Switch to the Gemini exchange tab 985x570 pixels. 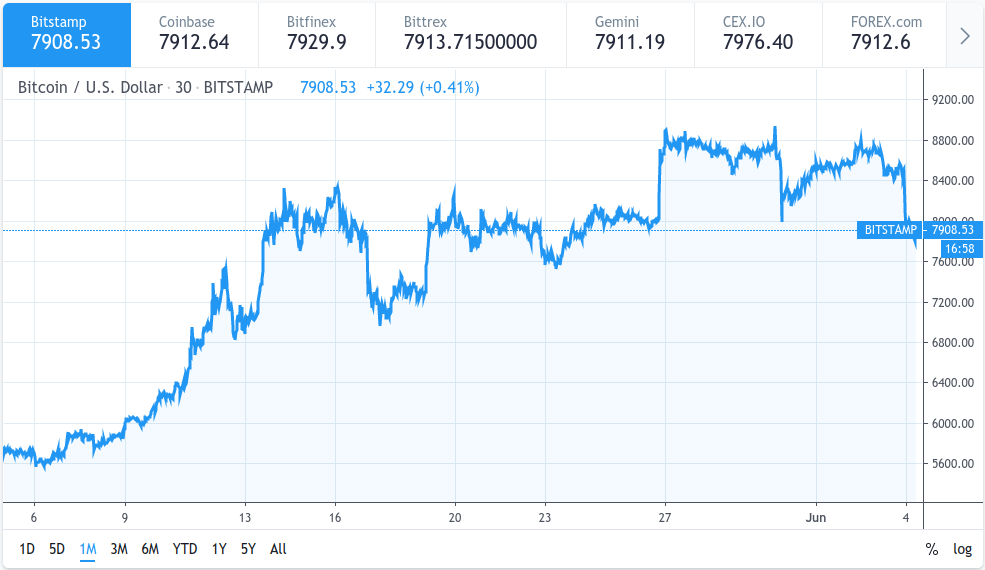630,34
